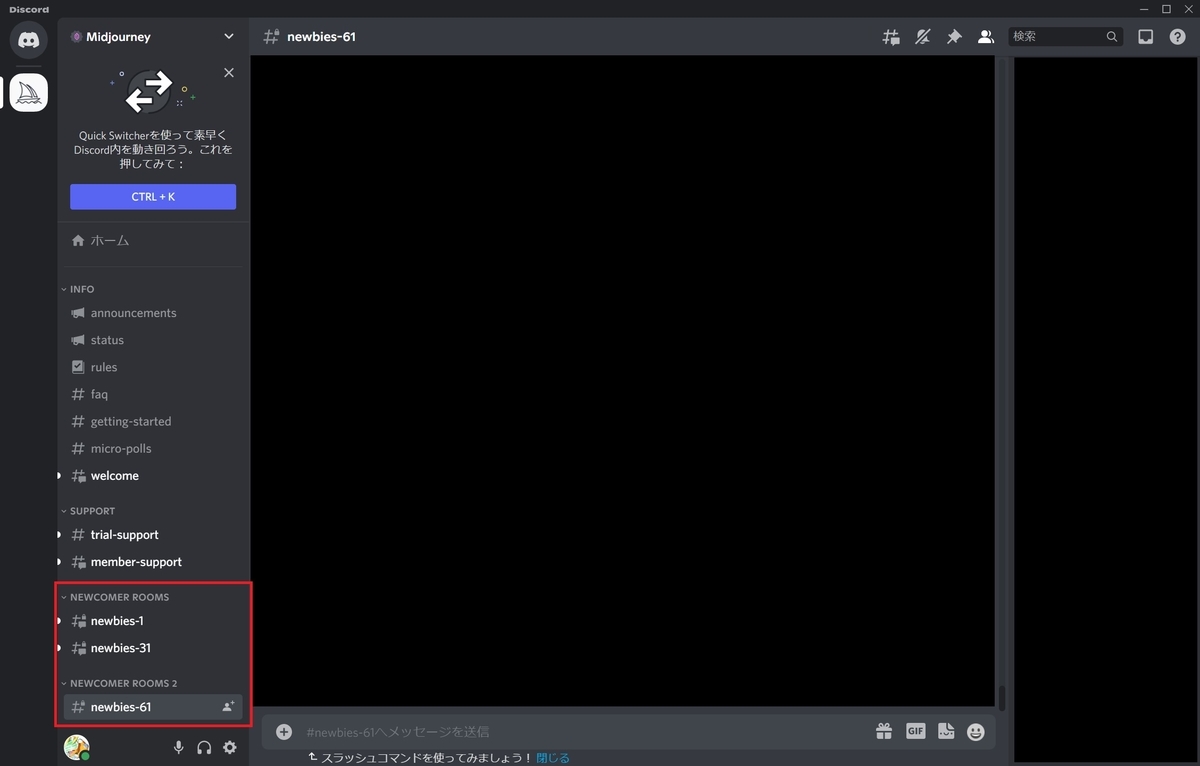Click the user avatar in bottom panel

pos(76,747)
